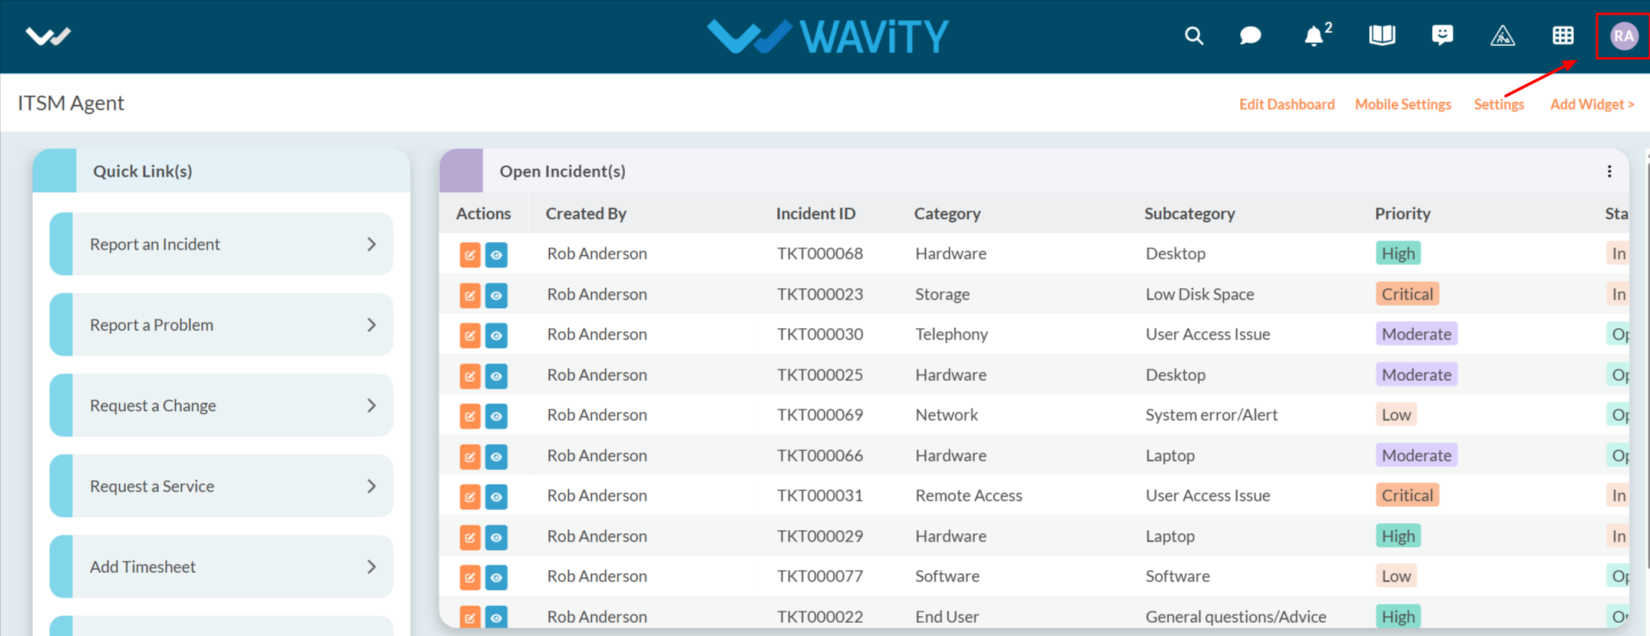Edit incident TKT000029

click(x=470, y=537)
